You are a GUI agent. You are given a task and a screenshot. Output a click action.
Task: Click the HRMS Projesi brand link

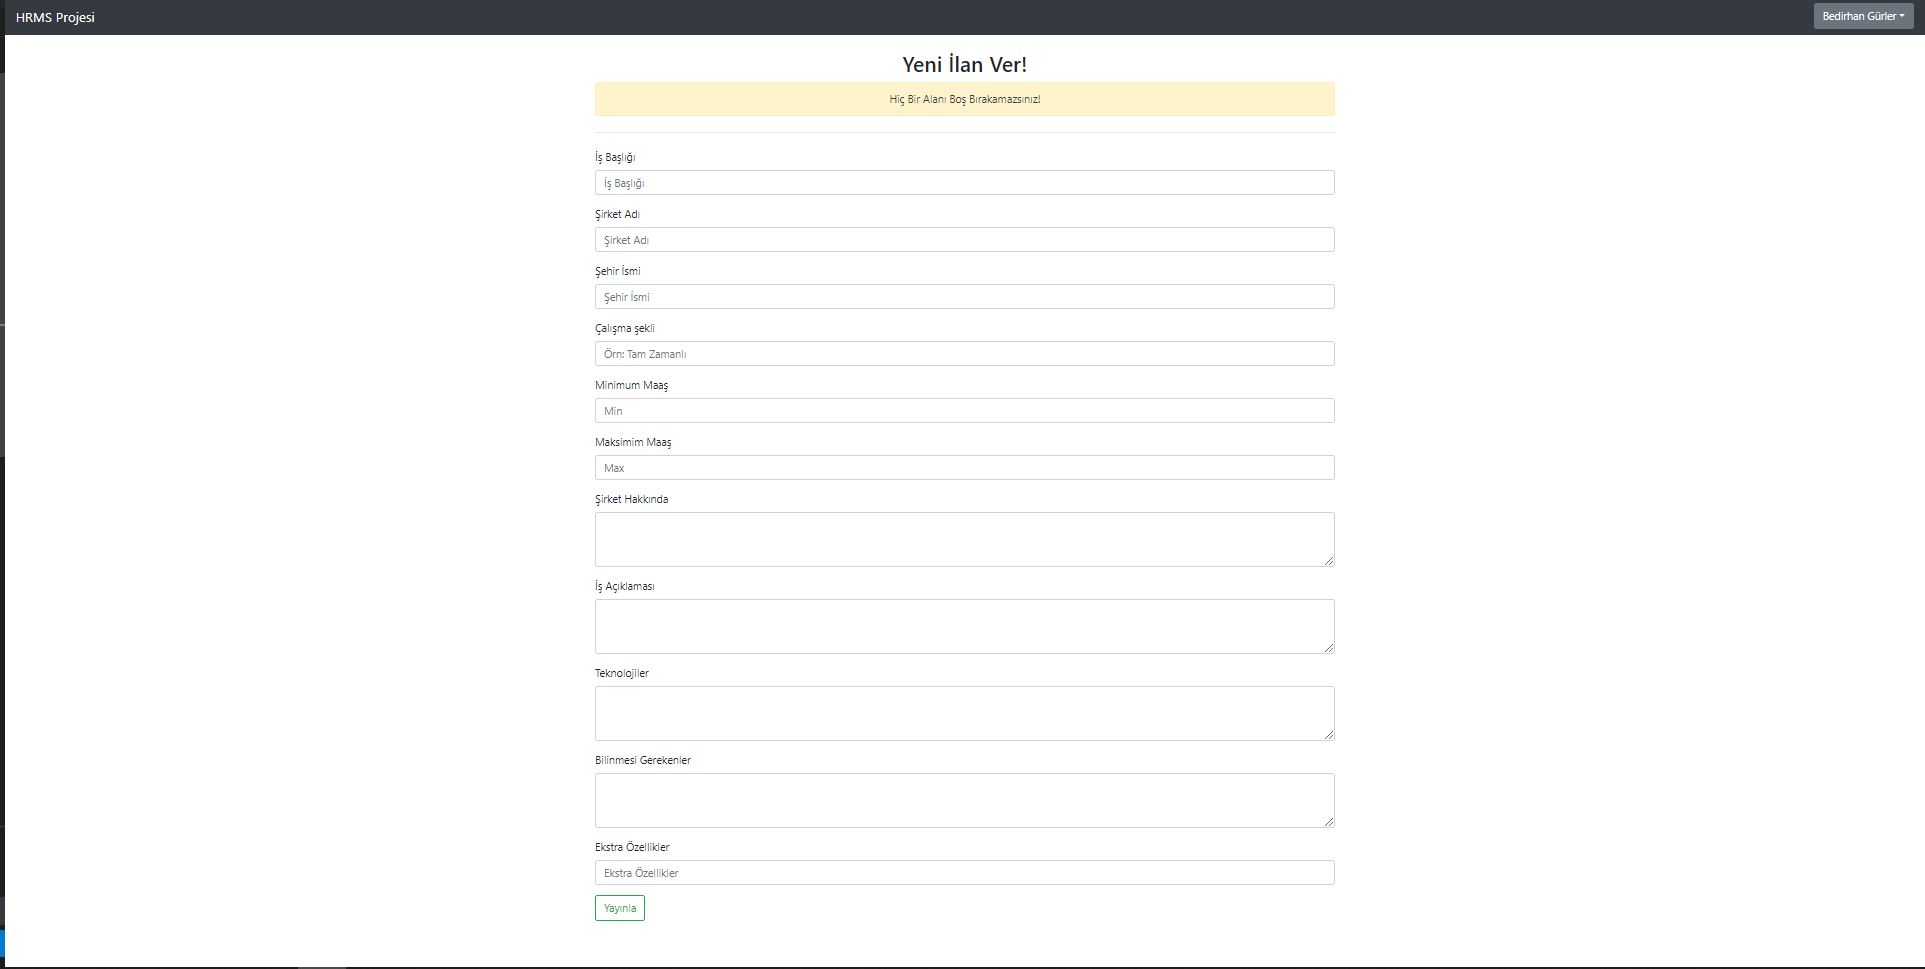point(53,16)
